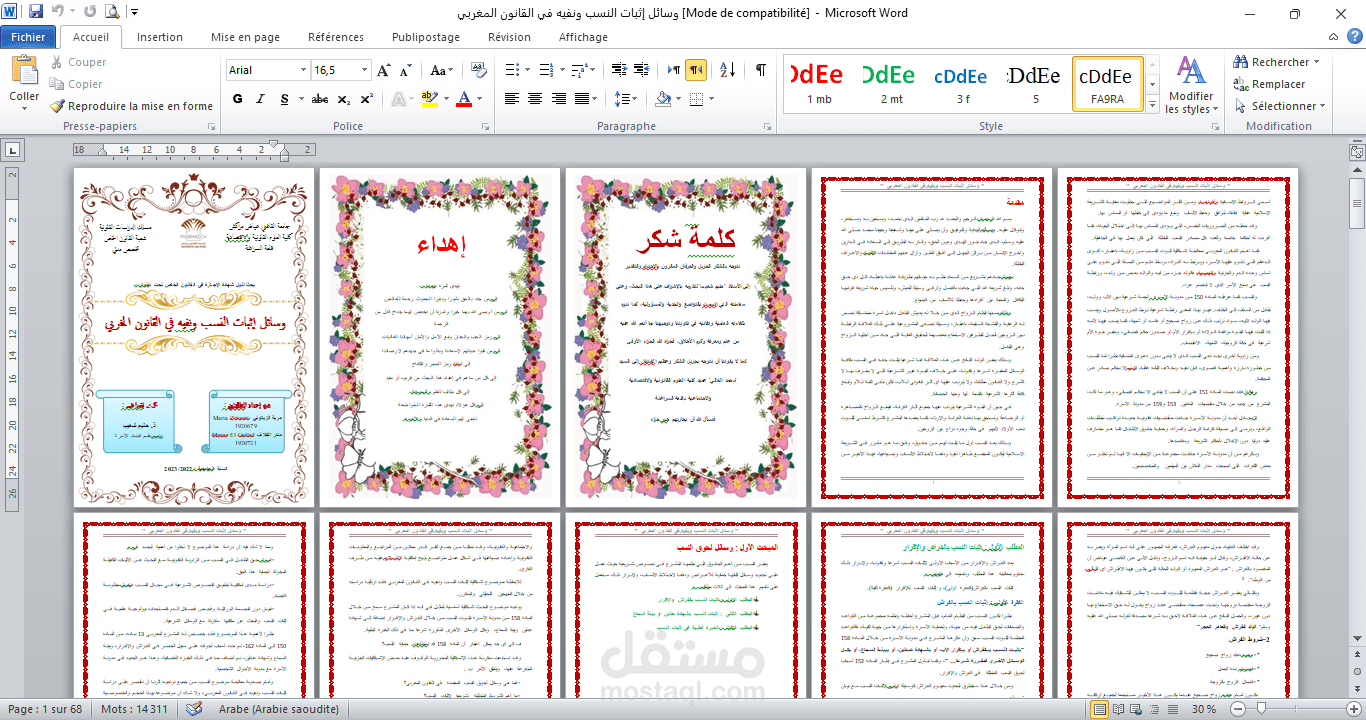Open the Sélectionner dropdown
Image resolution: width=1366 pixels, height=720 pixels.
click(x=1279, y=106)
